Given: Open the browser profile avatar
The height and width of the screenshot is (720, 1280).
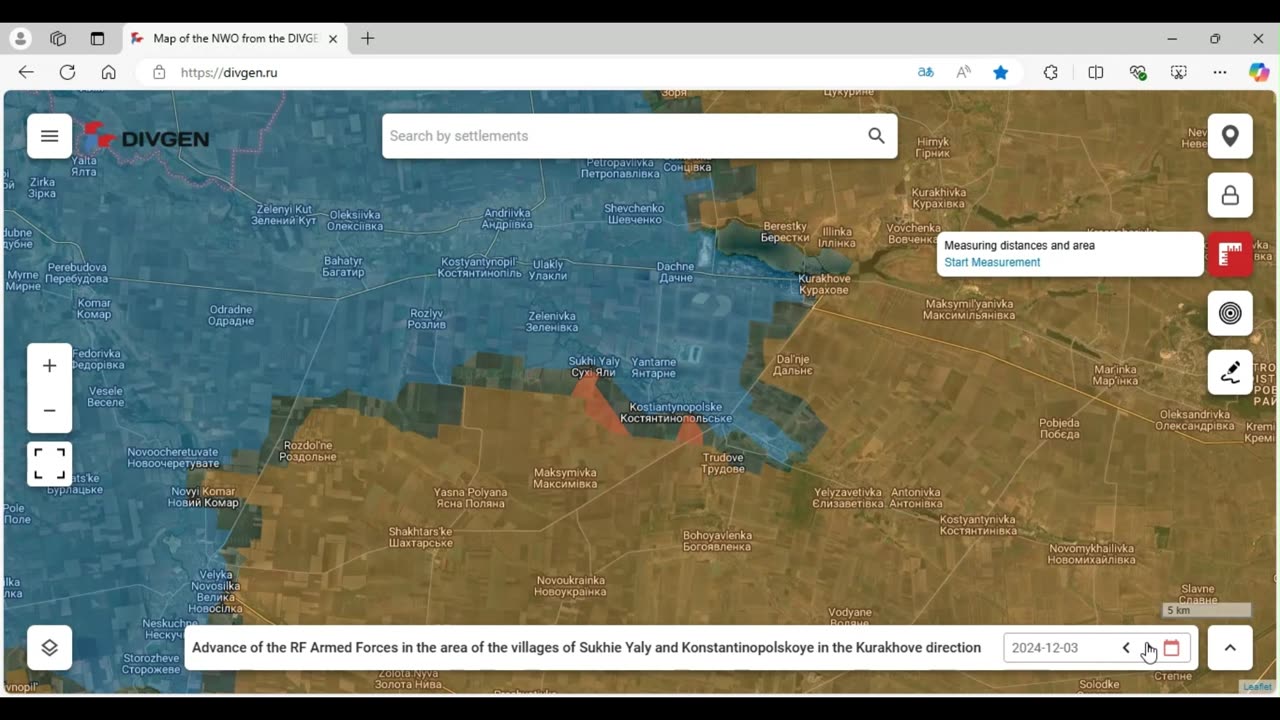Looking at the screenshot, I should point(20,39).
